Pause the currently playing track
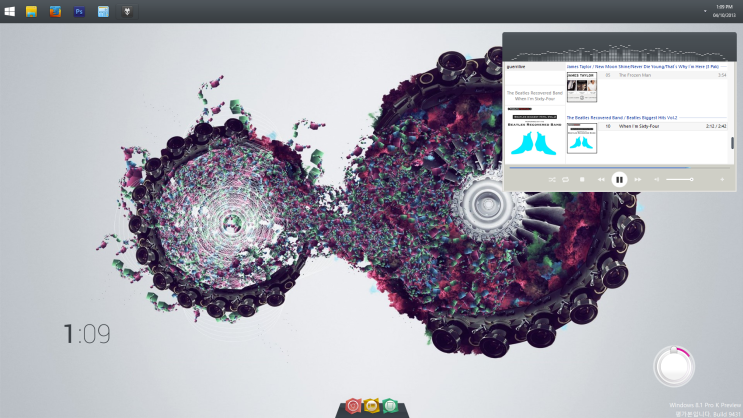743x418 pixels. (619, 179)
